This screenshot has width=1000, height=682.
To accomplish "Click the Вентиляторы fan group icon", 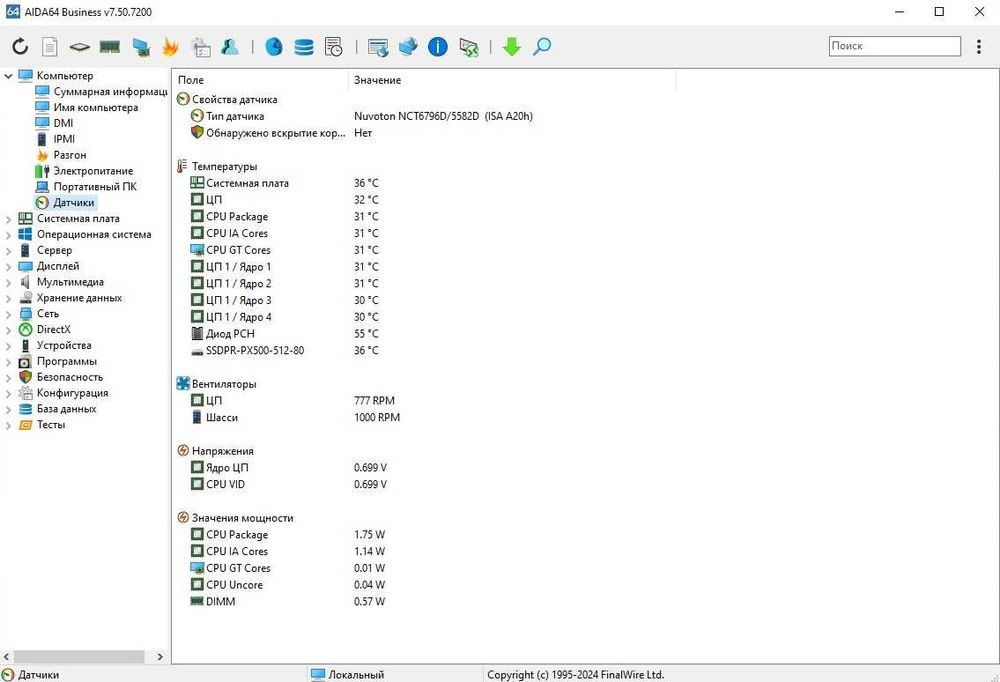I will pyautogui.click(x=183, y=384).
